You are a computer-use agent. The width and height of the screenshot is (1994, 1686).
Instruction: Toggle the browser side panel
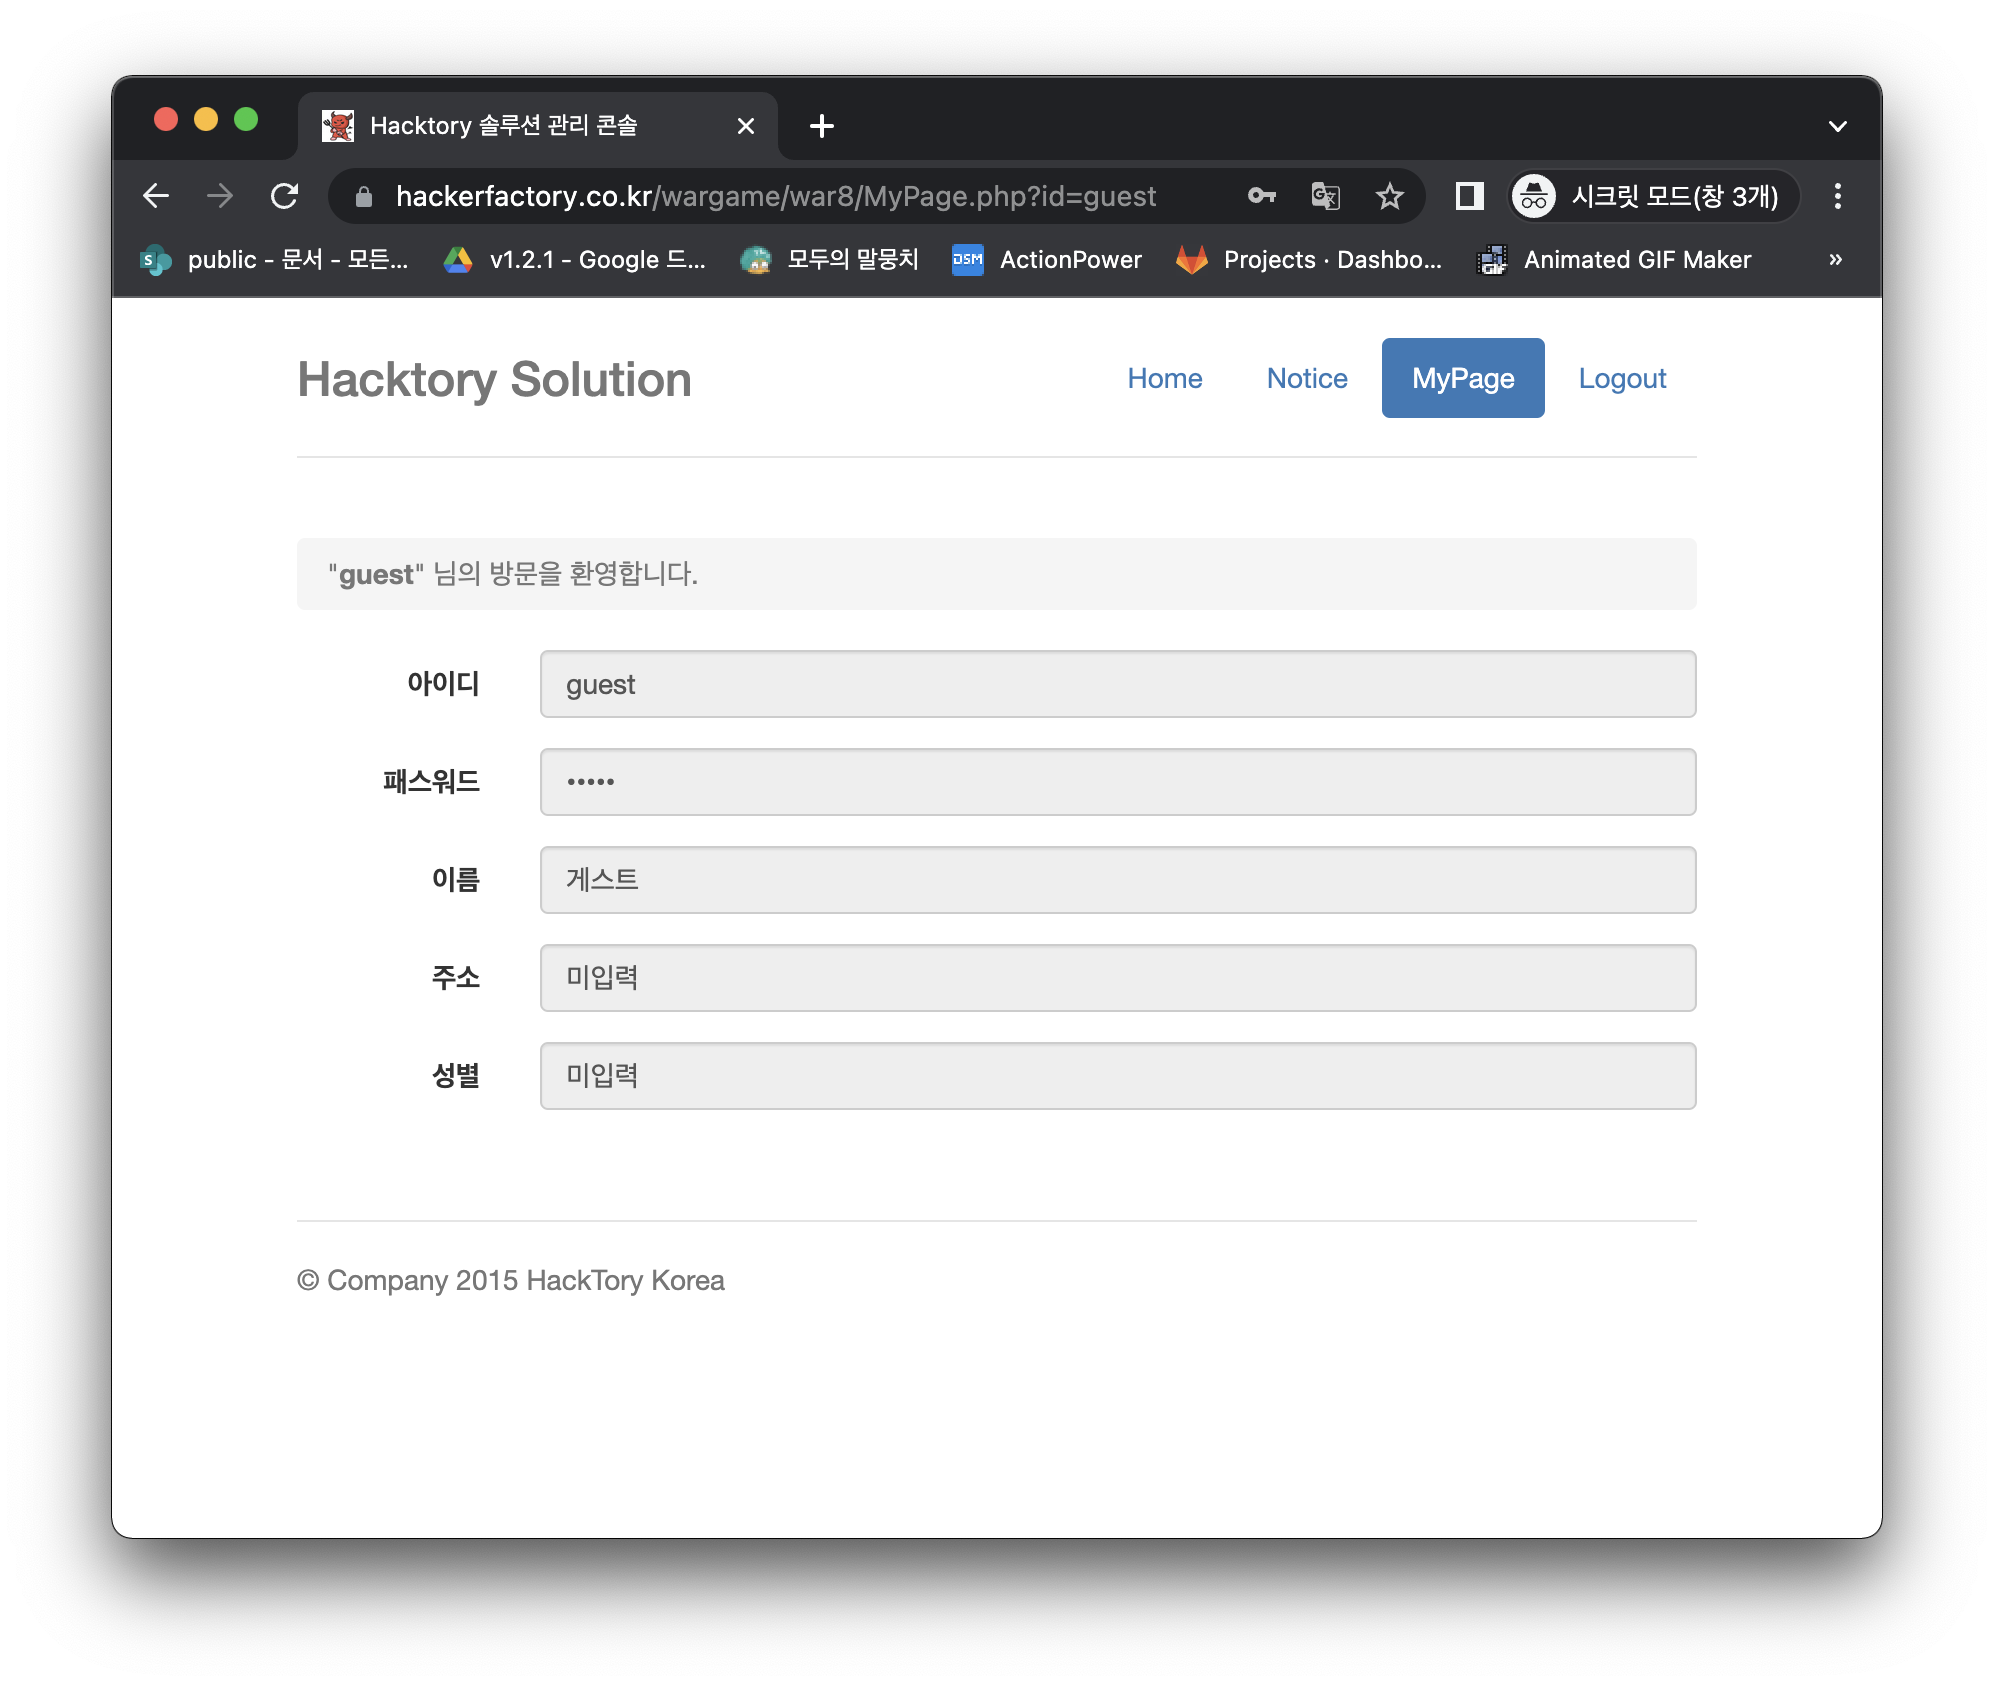(1468, 196)
